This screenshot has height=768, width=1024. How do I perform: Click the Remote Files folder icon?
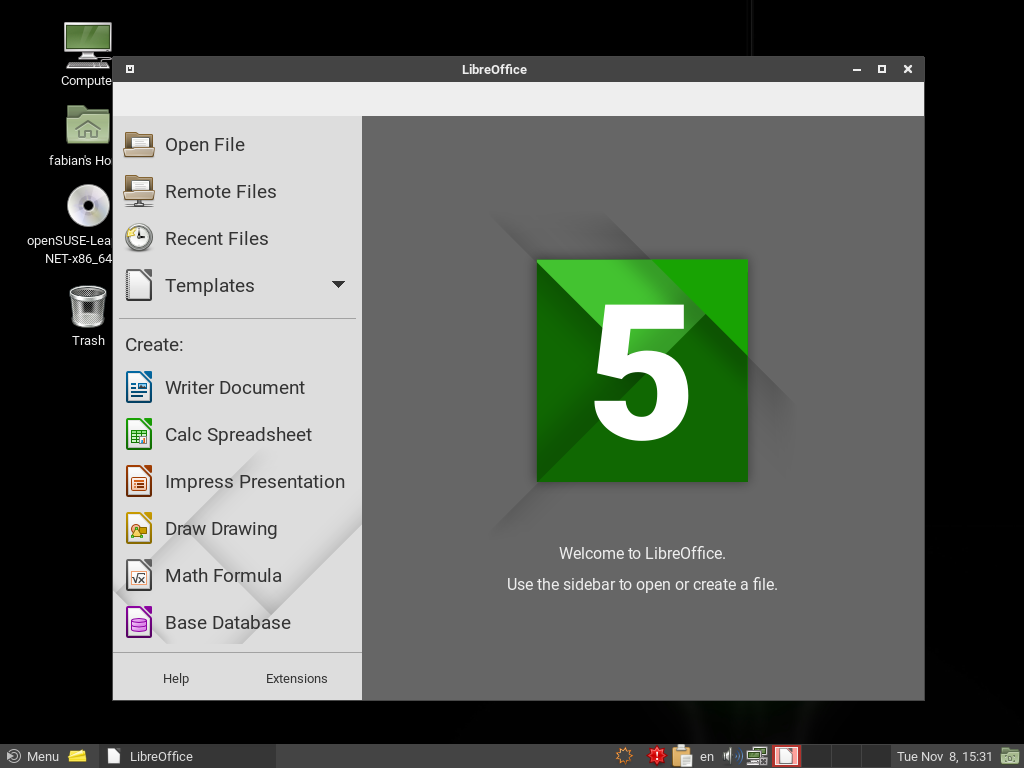click(139, 191)
